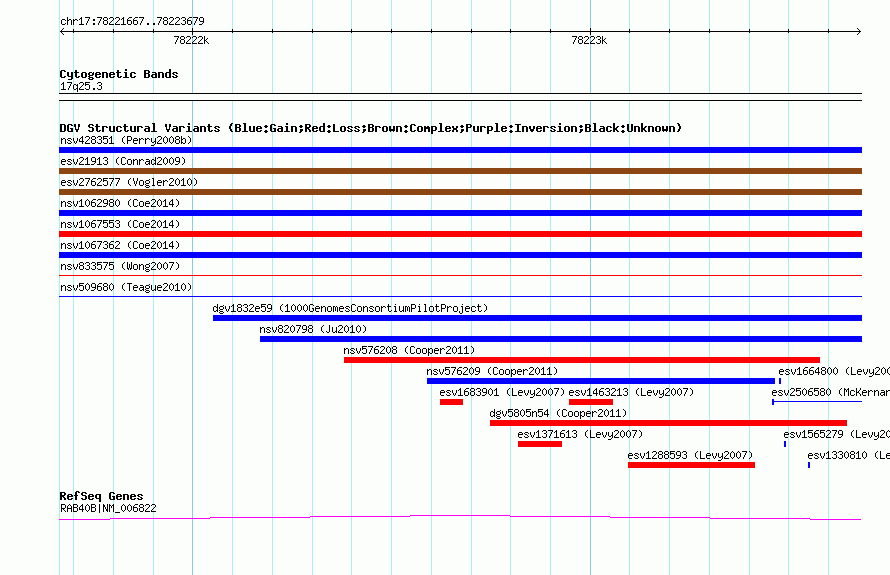
Task: Select the brown esv2762577 variant bar
Action: 460,192
